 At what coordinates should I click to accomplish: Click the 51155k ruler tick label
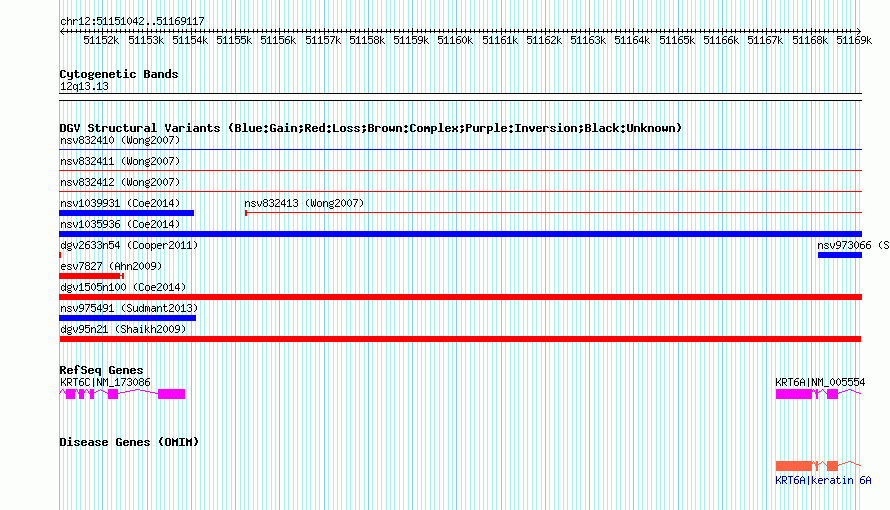[234, 40]
